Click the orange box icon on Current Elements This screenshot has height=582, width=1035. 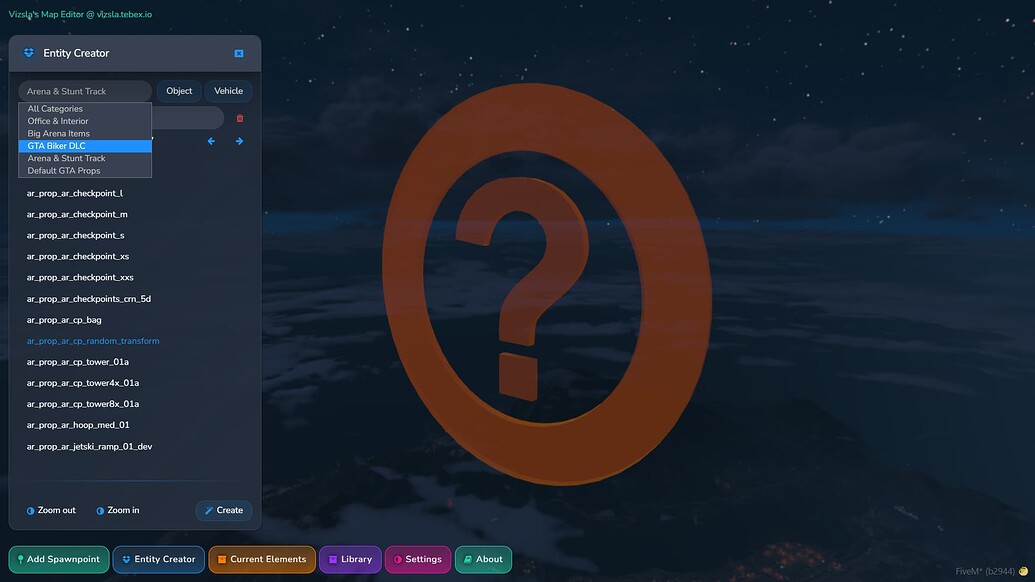click(221, 559)
